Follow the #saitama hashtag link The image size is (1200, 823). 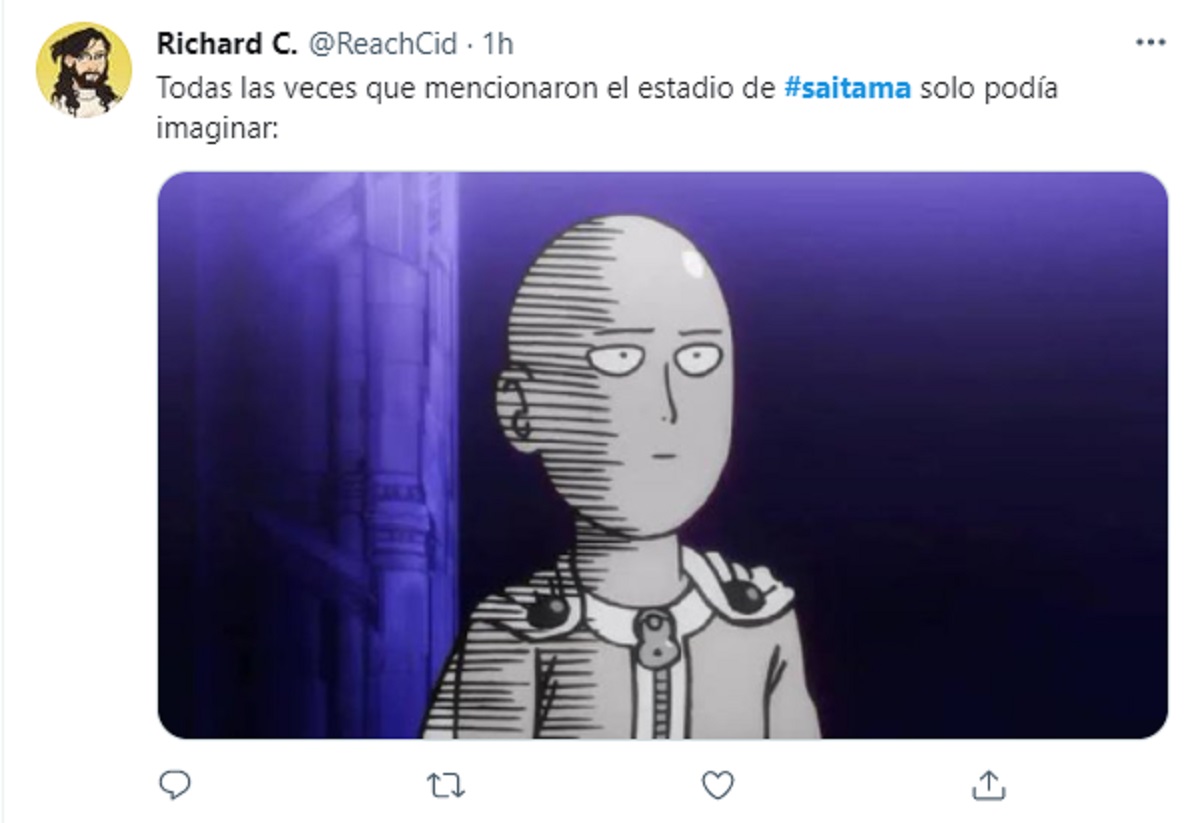point(848,88)
